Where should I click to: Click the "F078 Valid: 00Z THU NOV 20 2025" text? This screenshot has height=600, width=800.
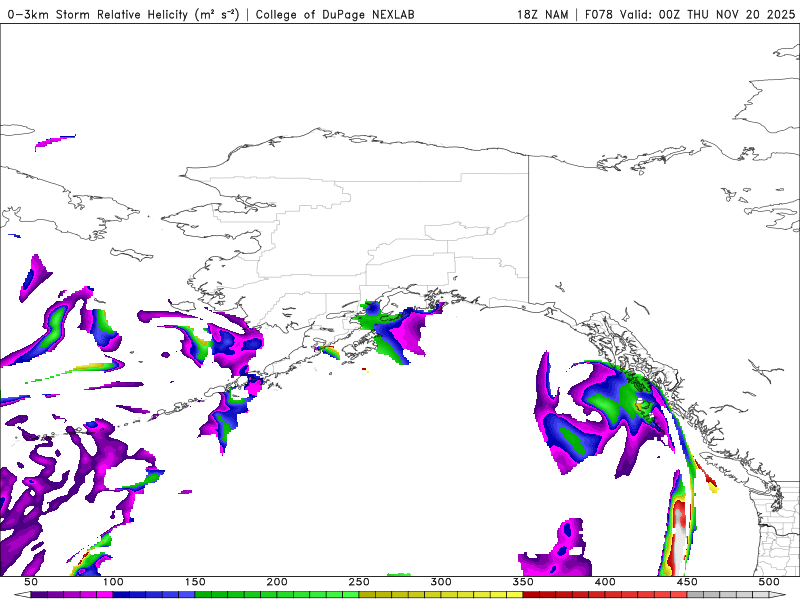pos(690,14)
